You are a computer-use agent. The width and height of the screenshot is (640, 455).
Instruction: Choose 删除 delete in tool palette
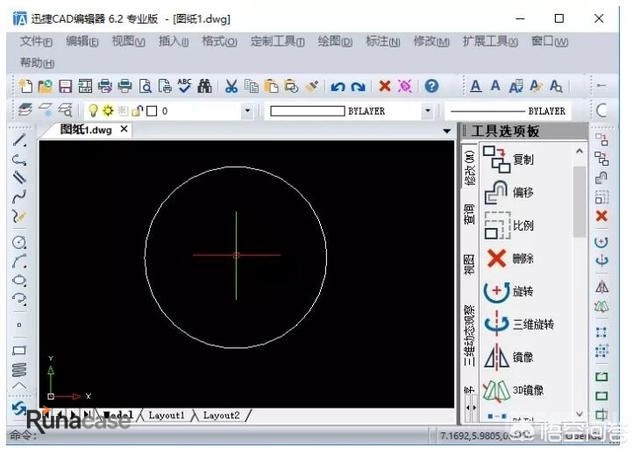click(x=510, y=258)
